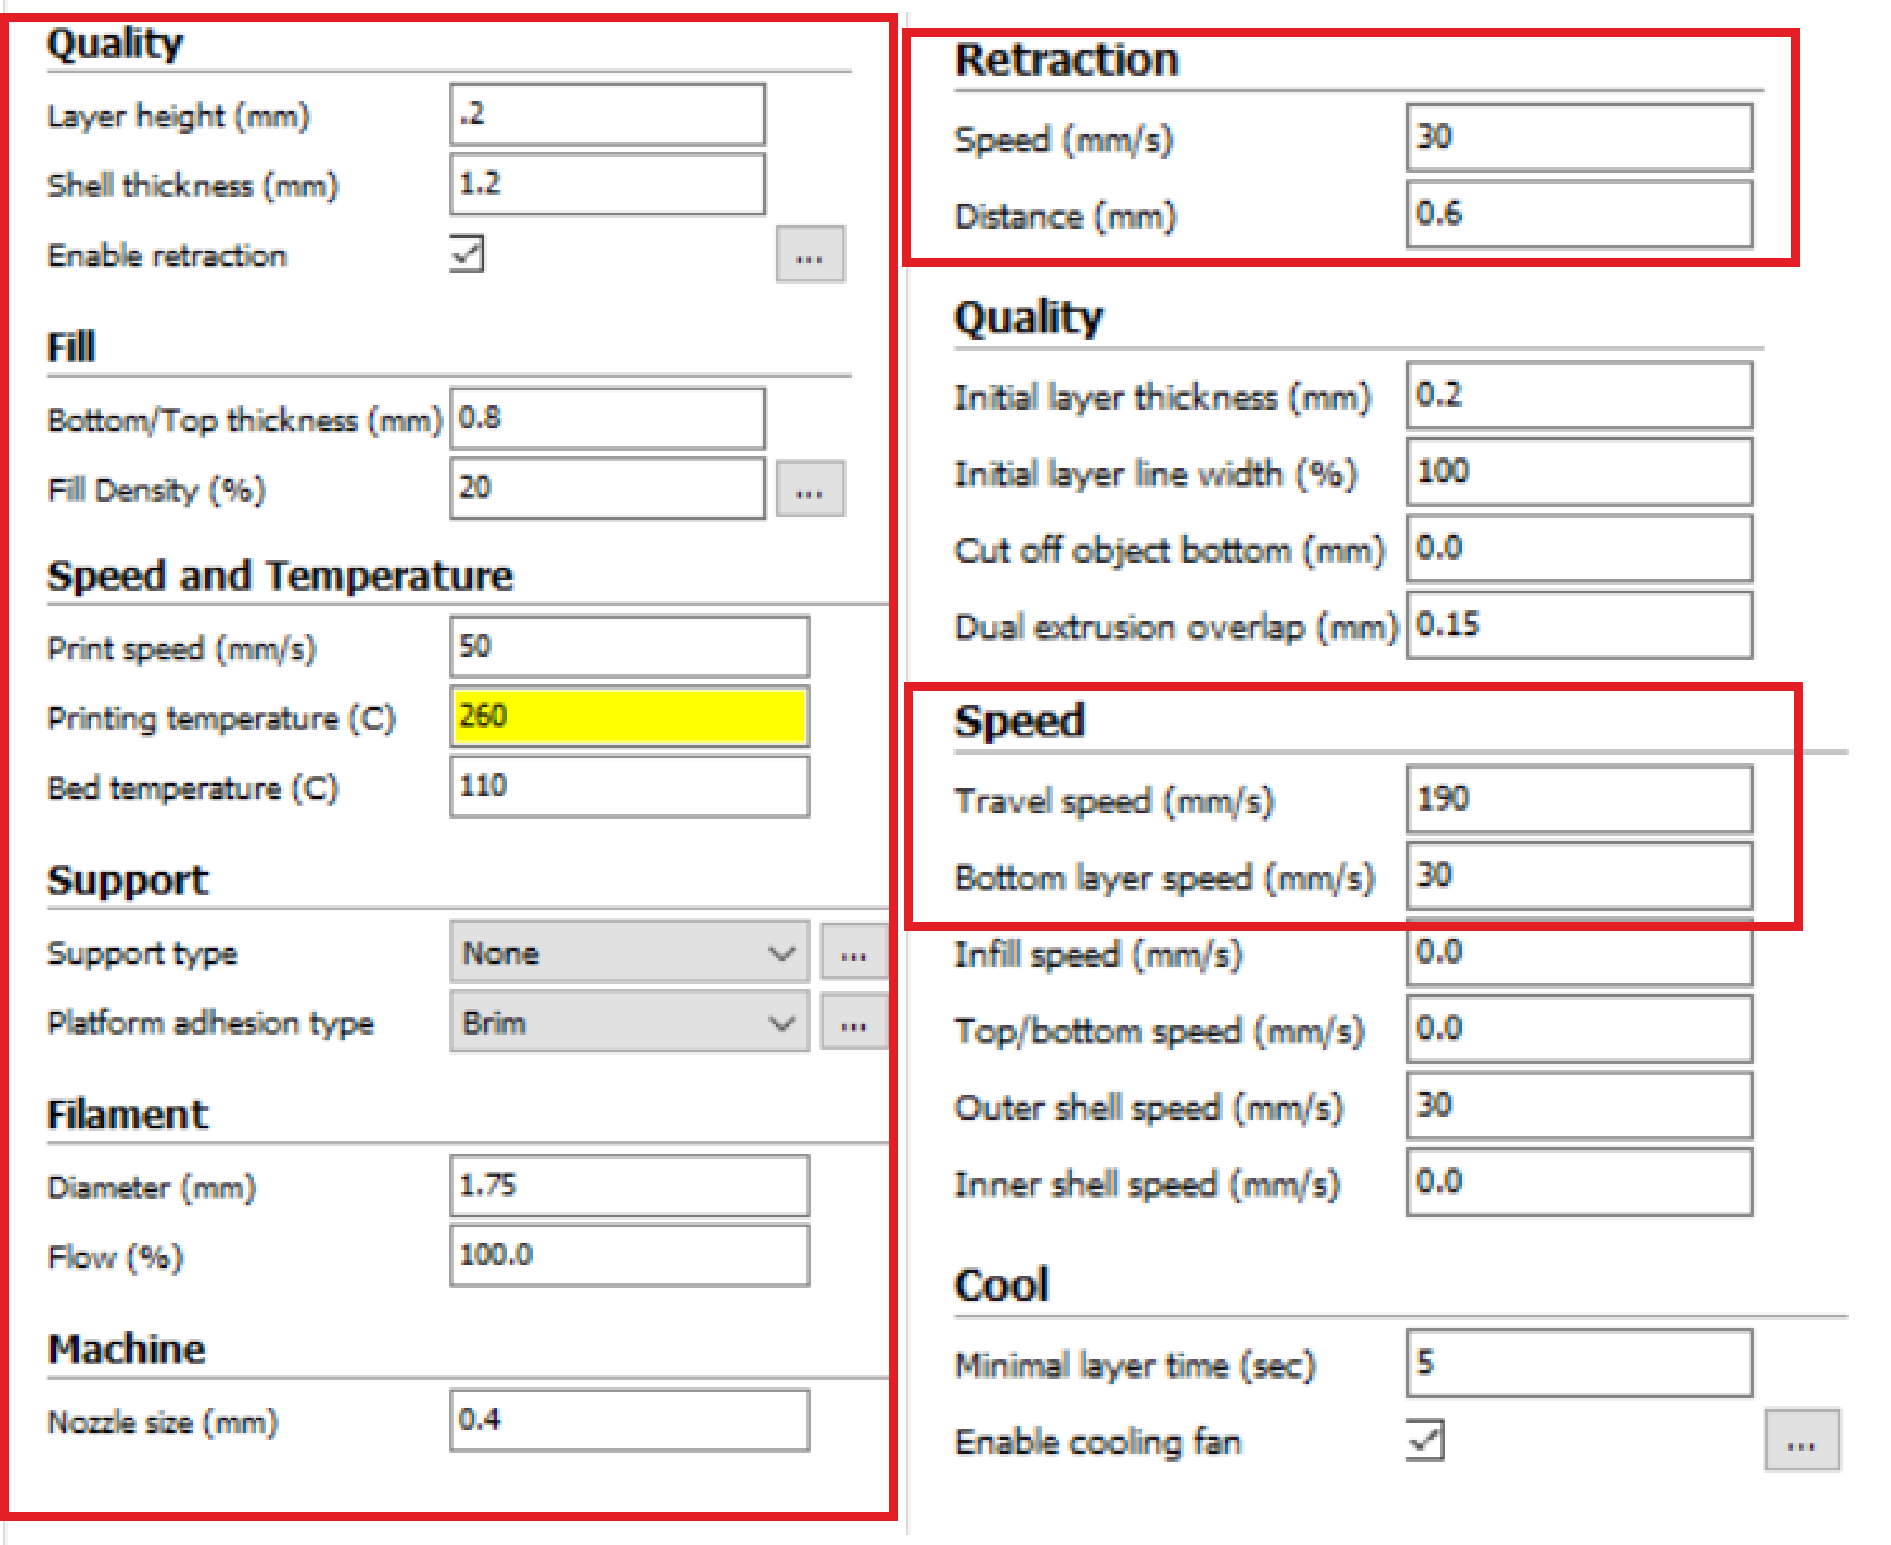1891x1545 pixels.
Task: Open cooling fan extra settings button
Action: pyautogui.click(x=1800, y=1441)
